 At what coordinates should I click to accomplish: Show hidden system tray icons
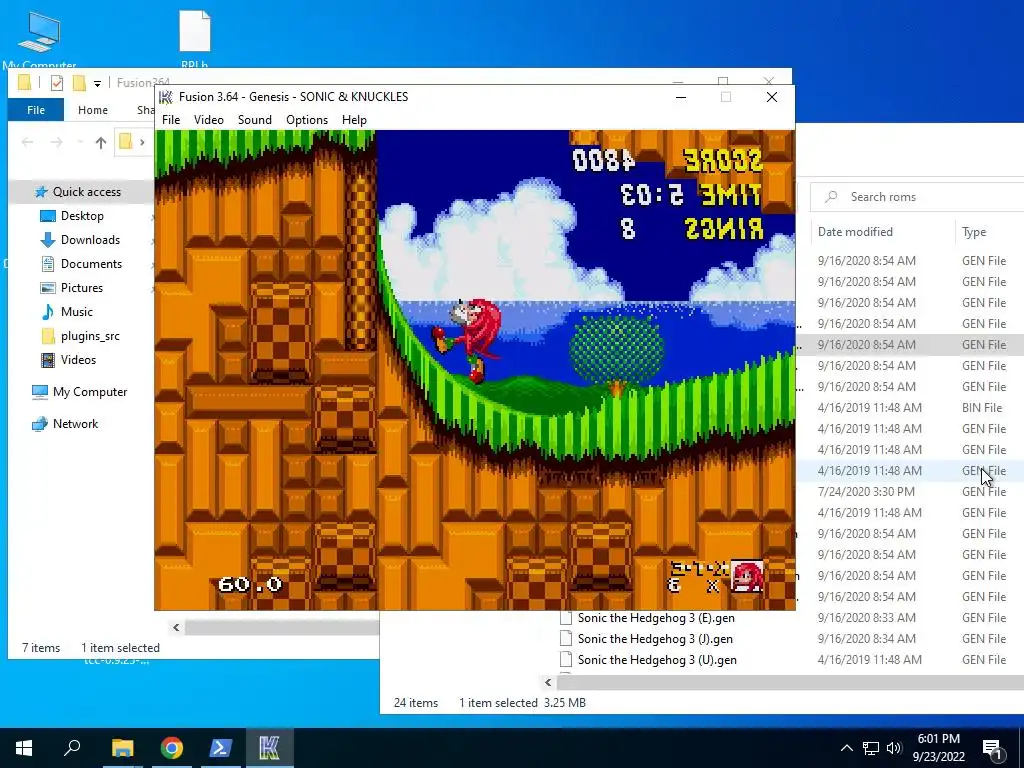[x=846, y=748]
